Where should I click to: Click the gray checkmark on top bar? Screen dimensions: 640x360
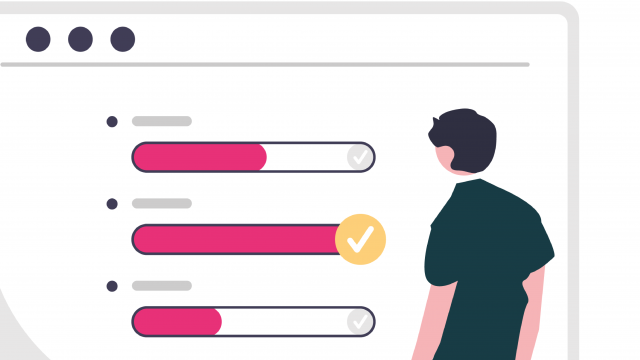click(x=360, y=157)
